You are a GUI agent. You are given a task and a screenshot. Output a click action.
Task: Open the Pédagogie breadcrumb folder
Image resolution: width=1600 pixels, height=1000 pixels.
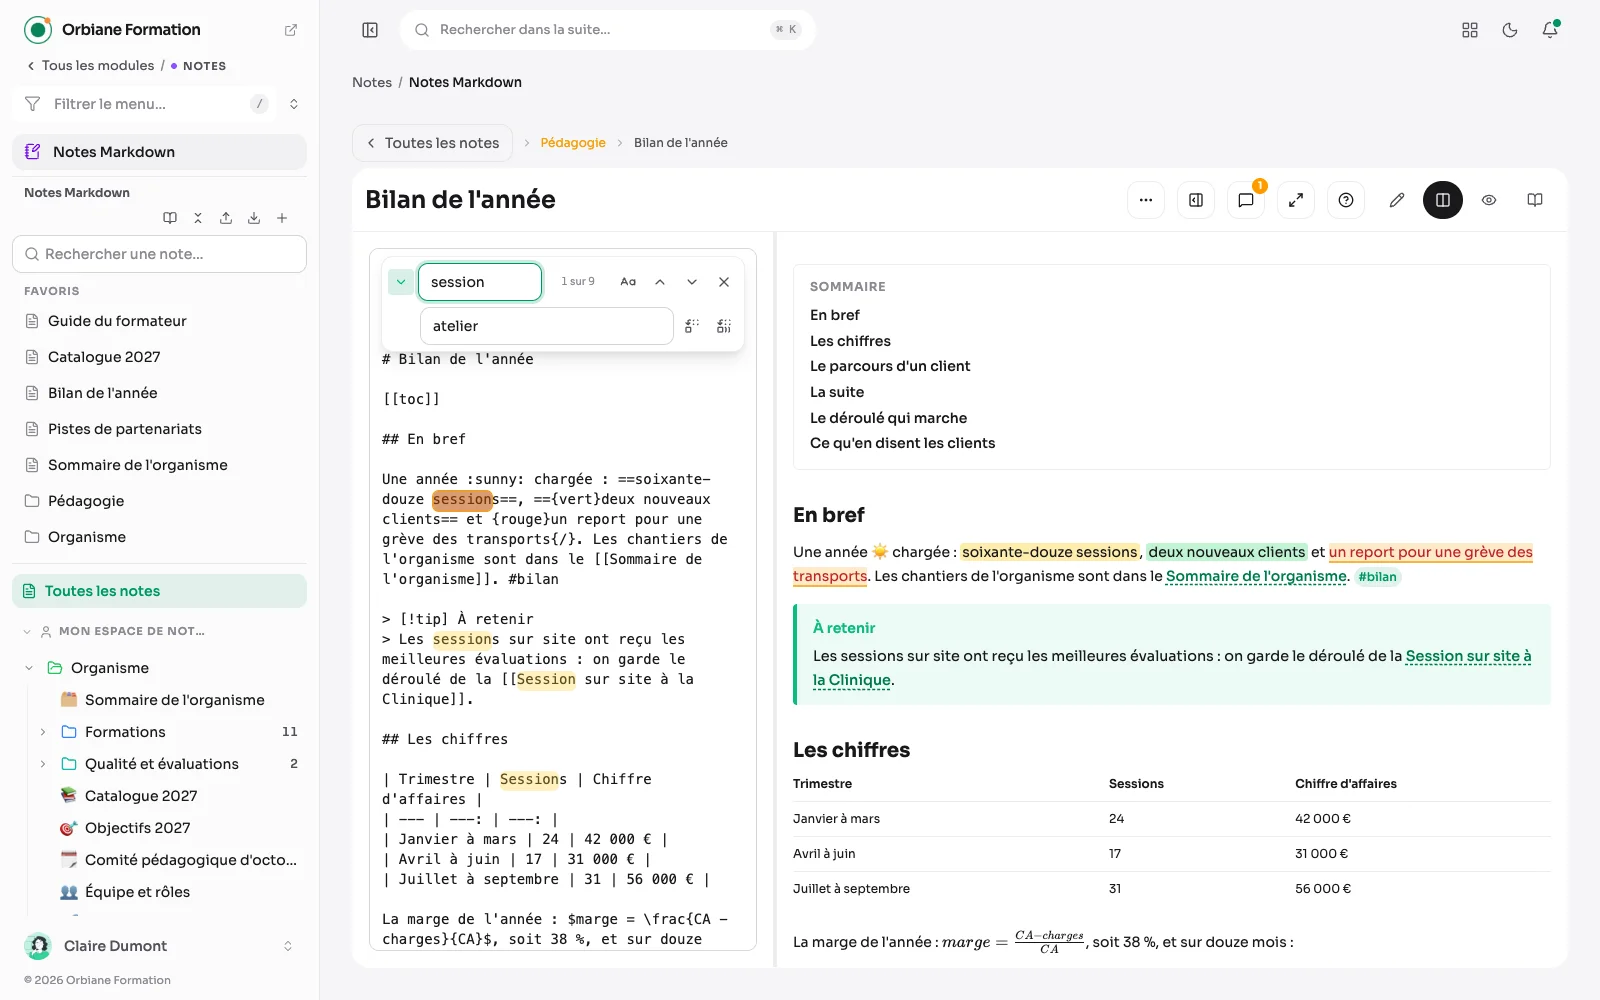[573, 143]
